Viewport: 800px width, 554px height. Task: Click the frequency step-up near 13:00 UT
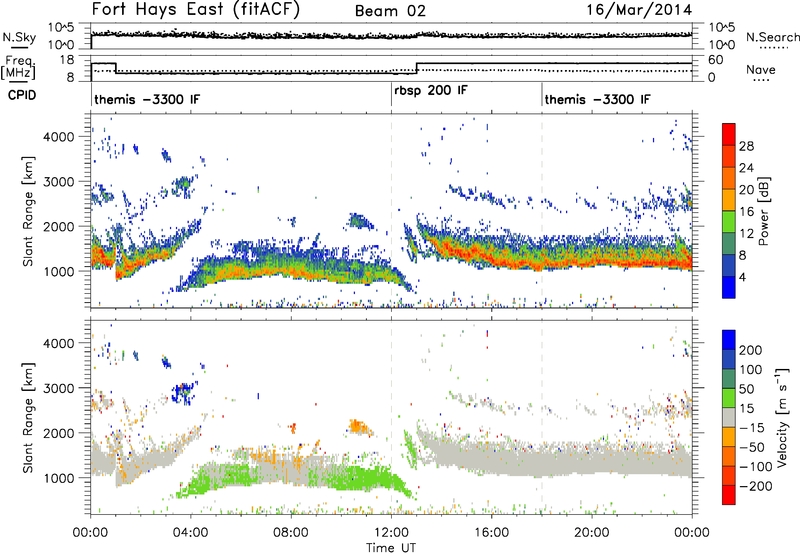point(416,68)
